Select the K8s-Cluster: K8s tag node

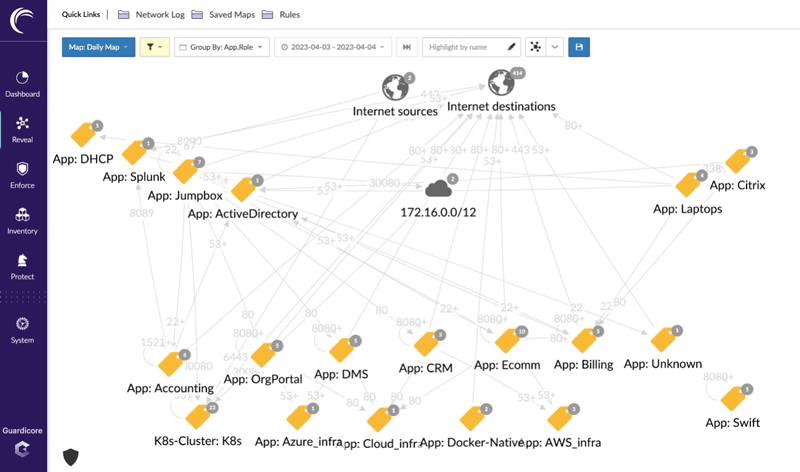198,417
